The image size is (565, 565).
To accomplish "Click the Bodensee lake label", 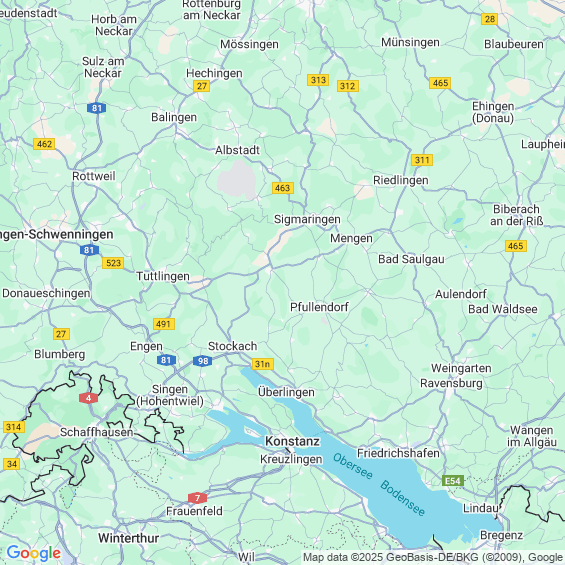I will coord(403,498).
